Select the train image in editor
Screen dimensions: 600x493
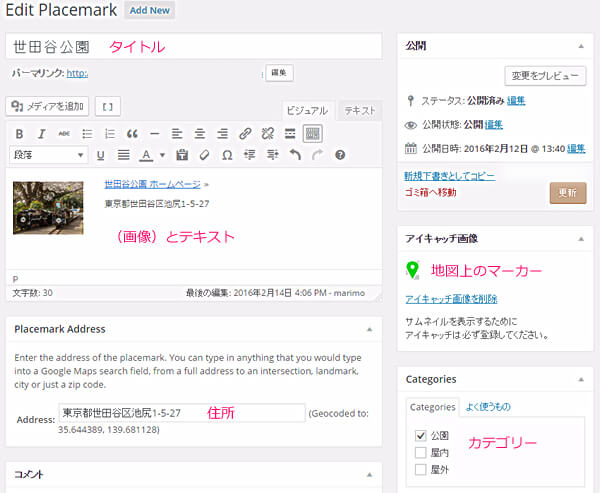click(48, 208)
